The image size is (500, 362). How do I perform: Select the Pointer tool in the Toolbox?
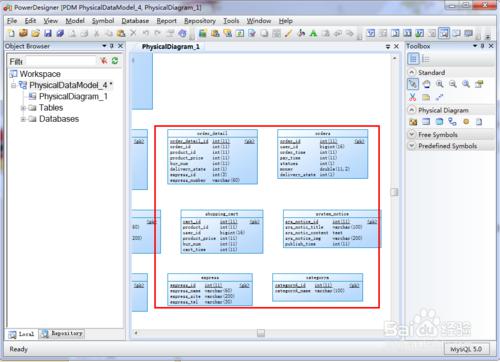[413, 84]
